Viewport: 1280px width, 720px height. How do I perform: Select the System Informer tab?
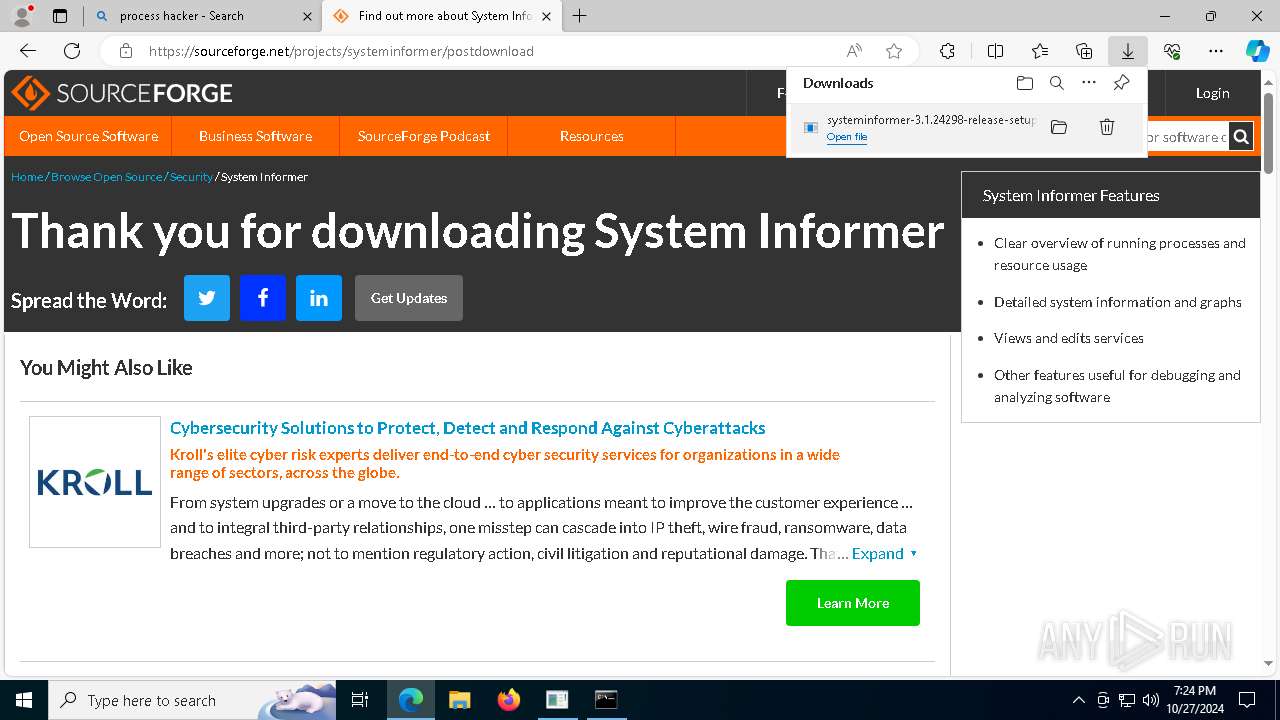(x=444, y=16)
